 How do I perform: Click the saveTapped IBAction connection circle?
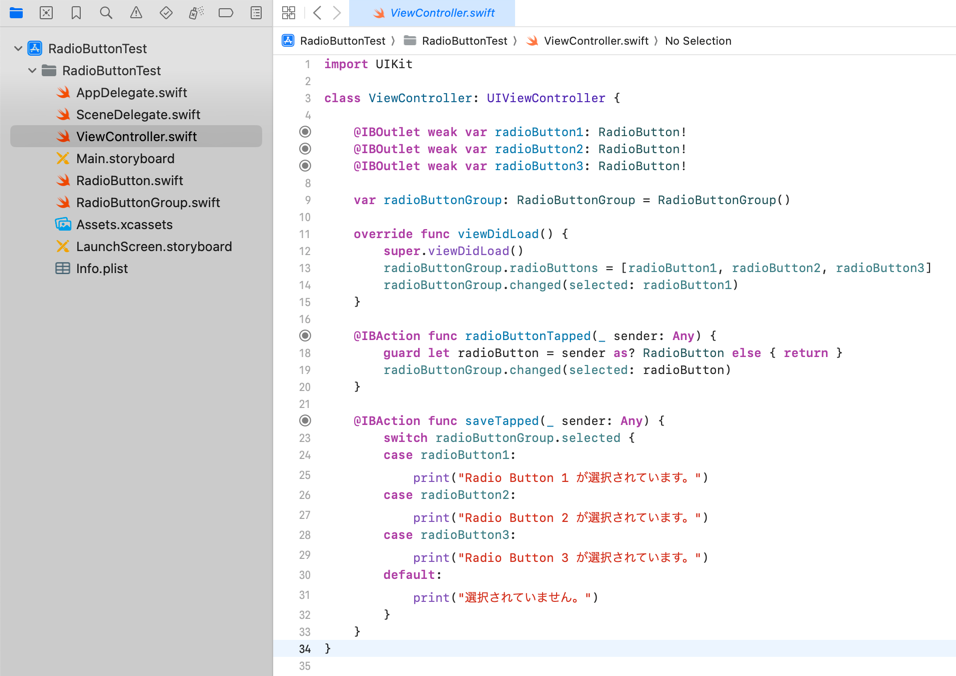coord(305,421)
